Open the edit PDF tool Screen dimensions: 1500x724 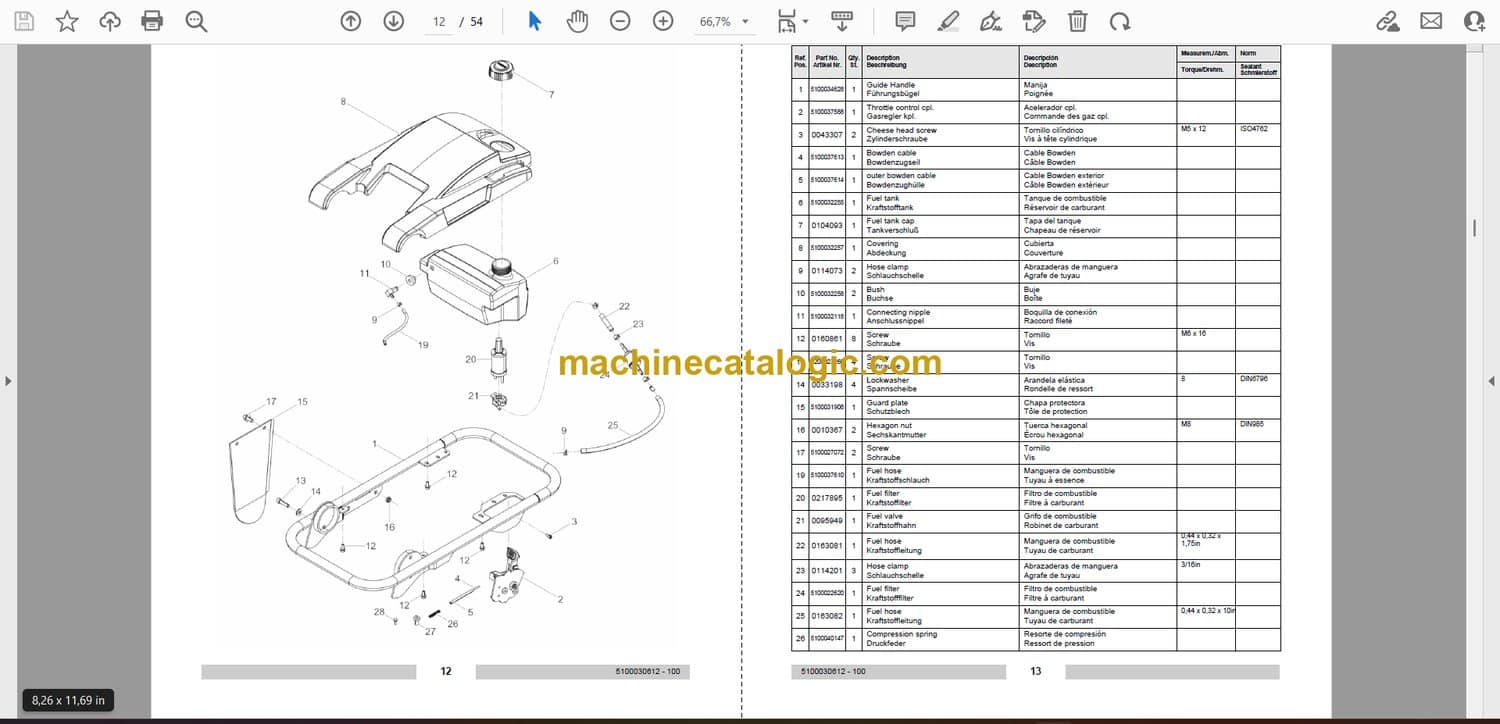[x=1034, y=21]
